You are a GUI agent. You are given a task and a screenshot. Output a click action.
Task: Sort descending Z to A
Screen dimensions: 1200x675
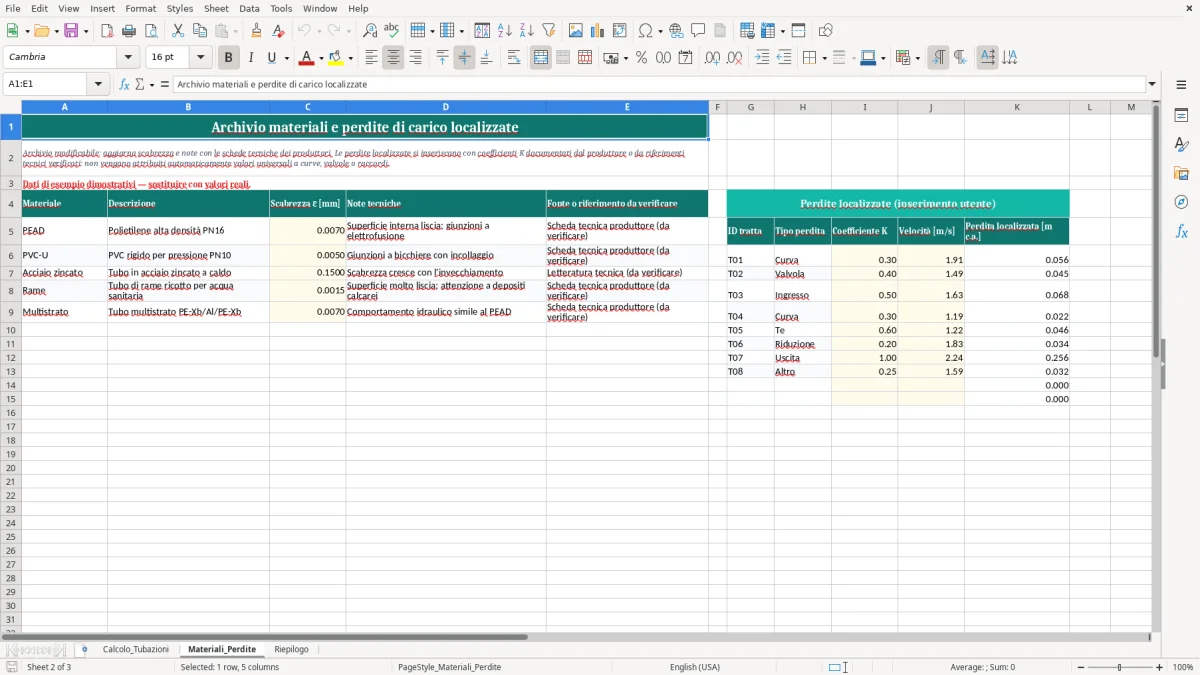[527, 31]
